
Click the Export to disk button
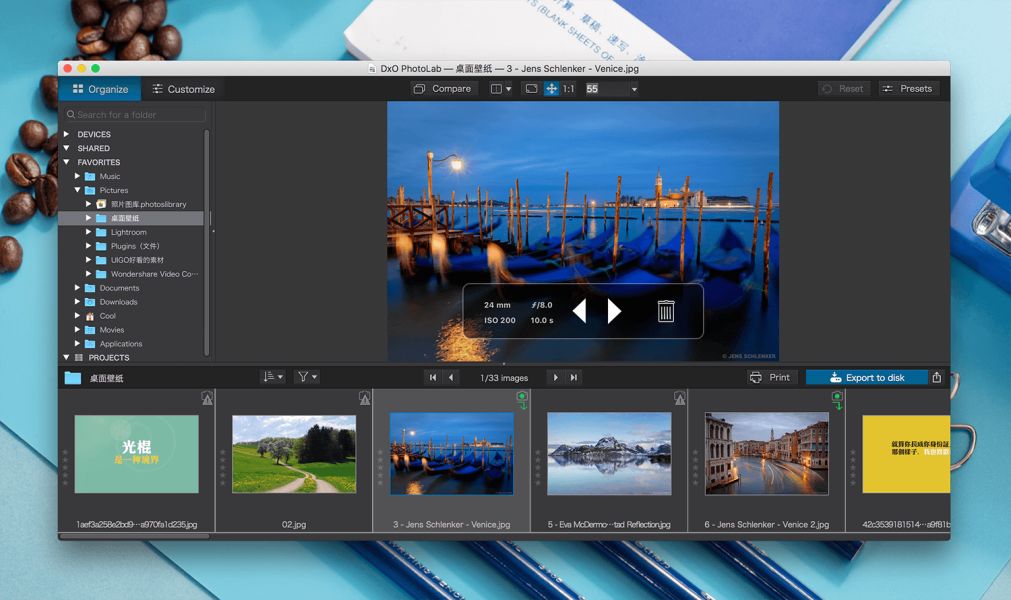[x=868, y=377]
